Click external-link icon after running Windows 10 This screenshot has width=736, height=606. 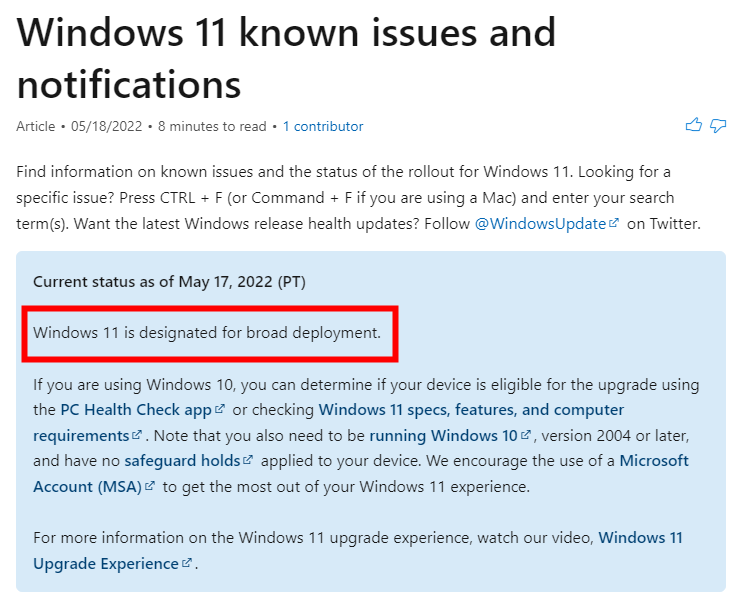click(526, 435)
